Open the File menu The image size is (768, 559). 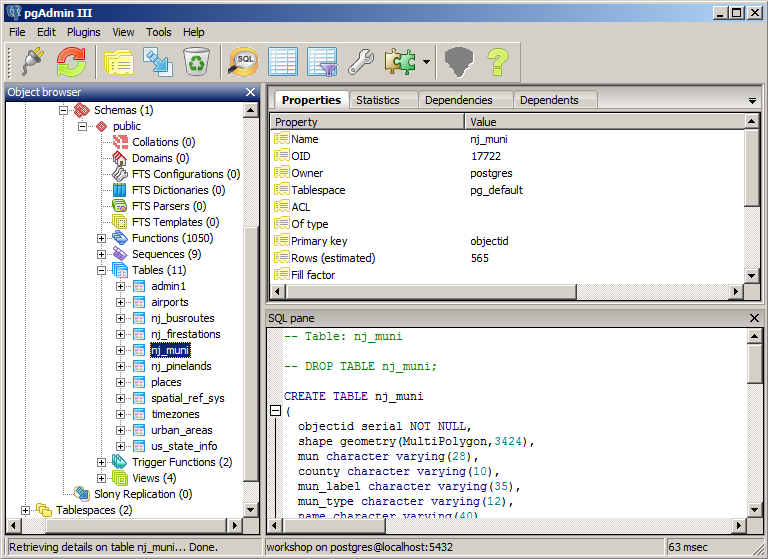click(x=17, y=32)
